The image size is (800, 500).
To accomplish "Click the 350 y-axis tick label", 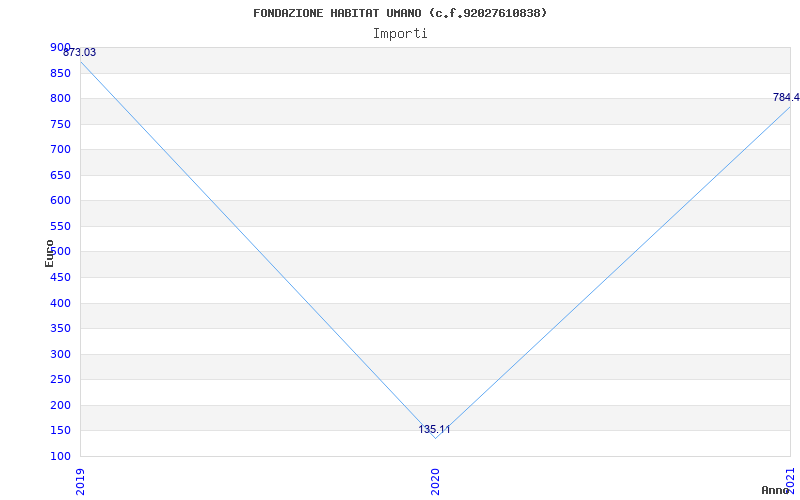I will tap(60, 329).
